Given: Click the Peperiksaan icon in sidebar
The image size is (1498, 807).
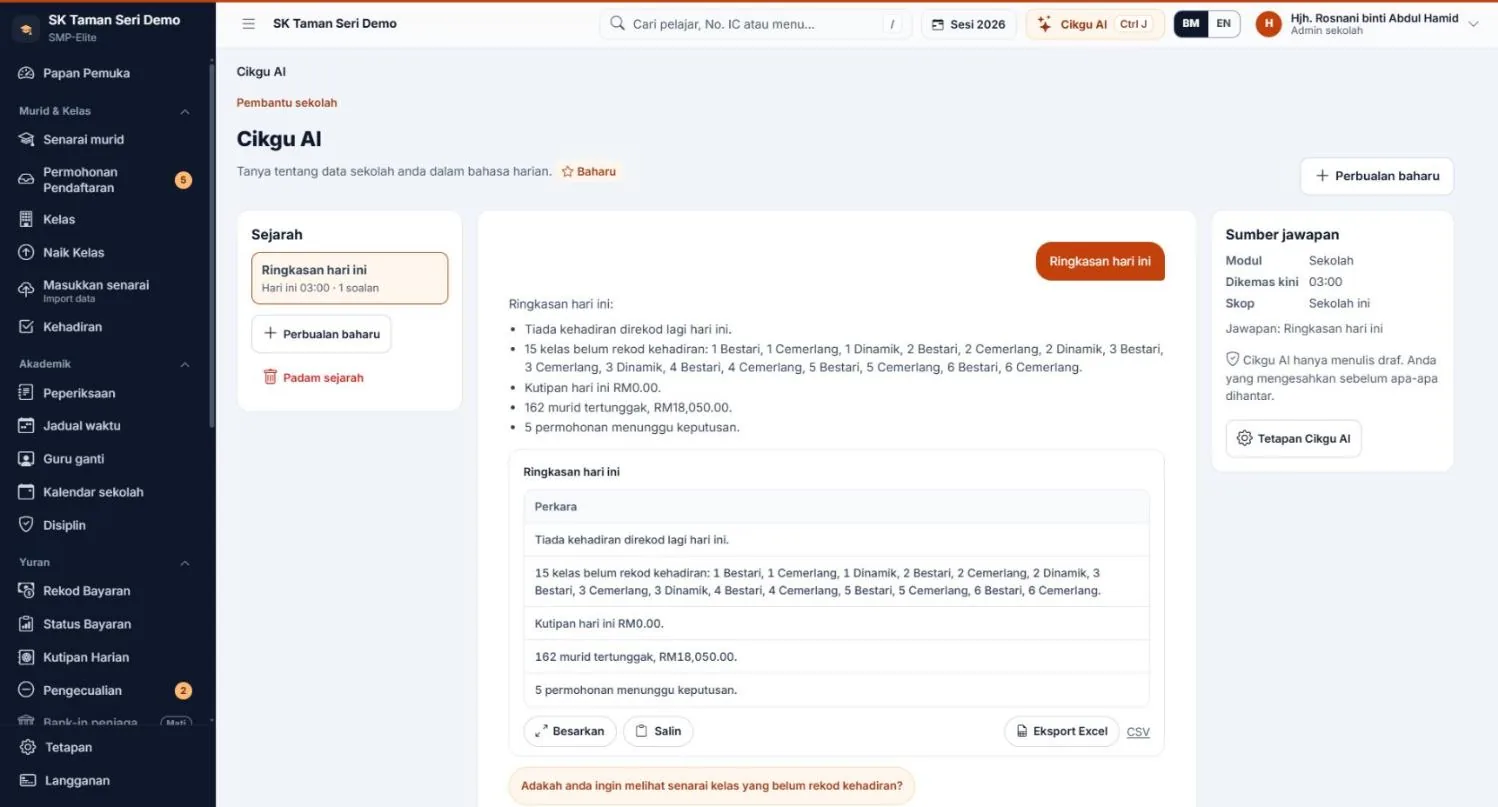Looking at the screenshot, I should click(27, 393).
